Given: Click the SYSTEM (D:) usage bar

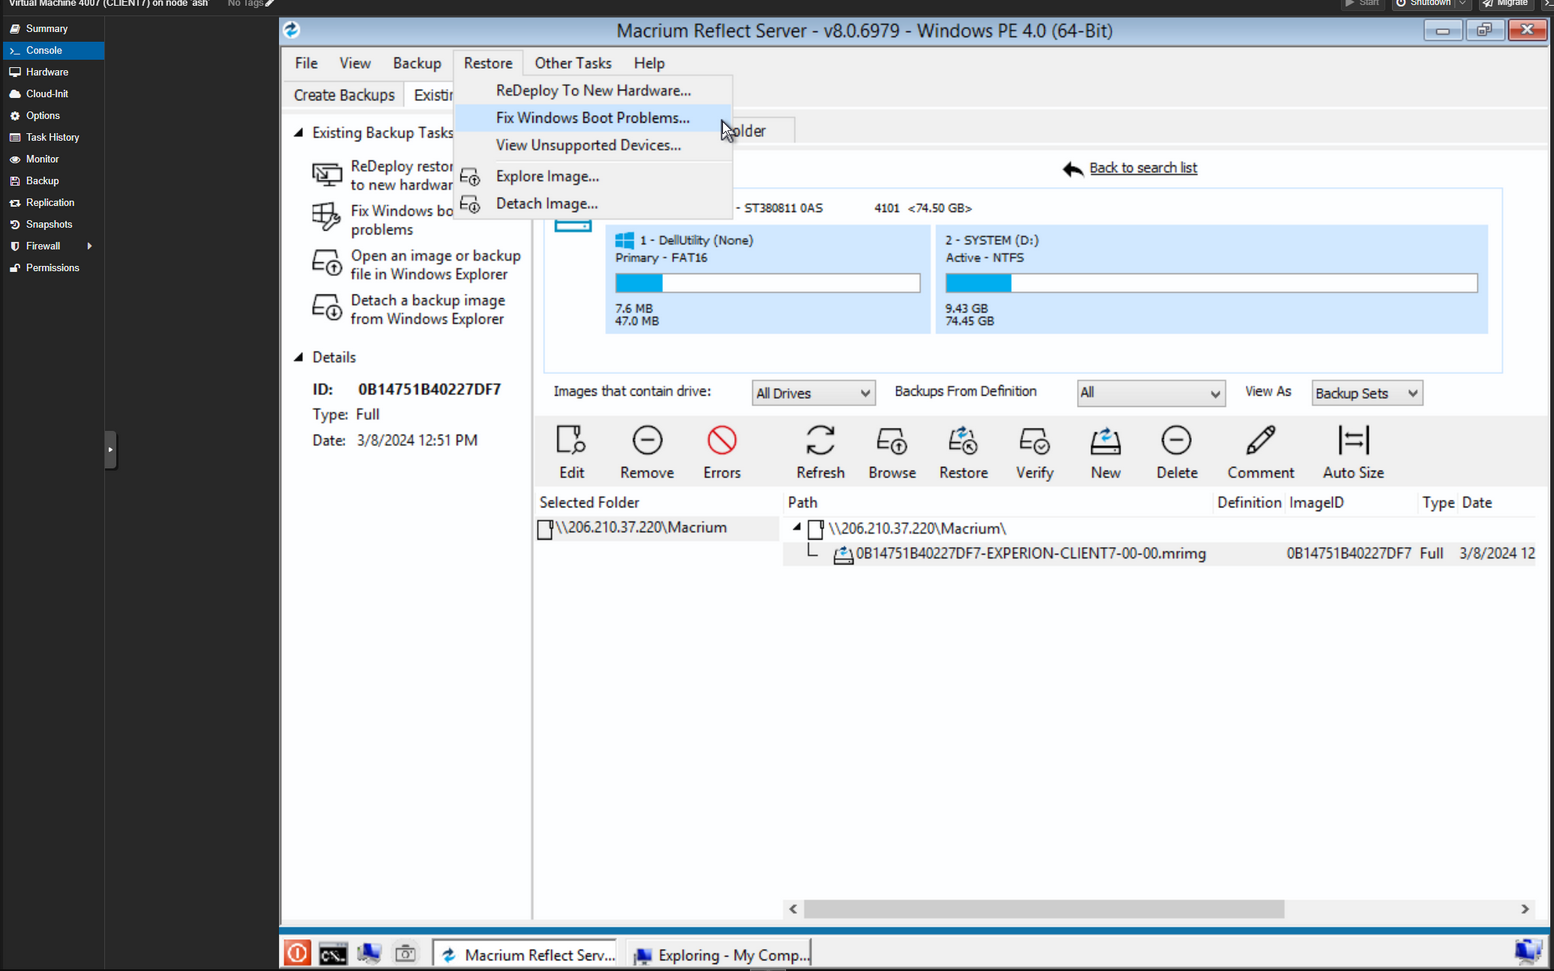Looking at the screenshot, I should pos(1211,283).
